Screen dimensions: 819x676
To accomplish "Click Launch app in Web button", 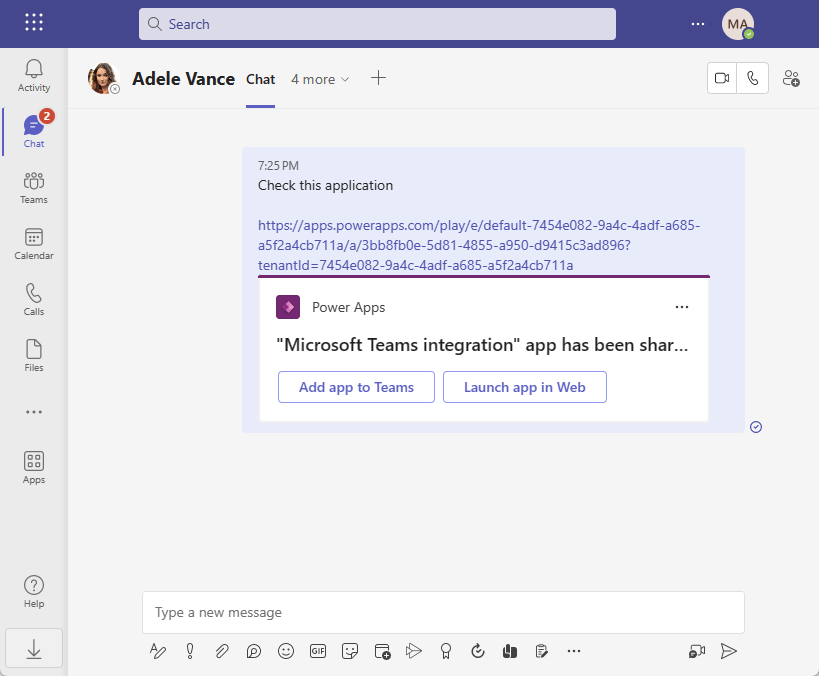I will click(524, 387).
